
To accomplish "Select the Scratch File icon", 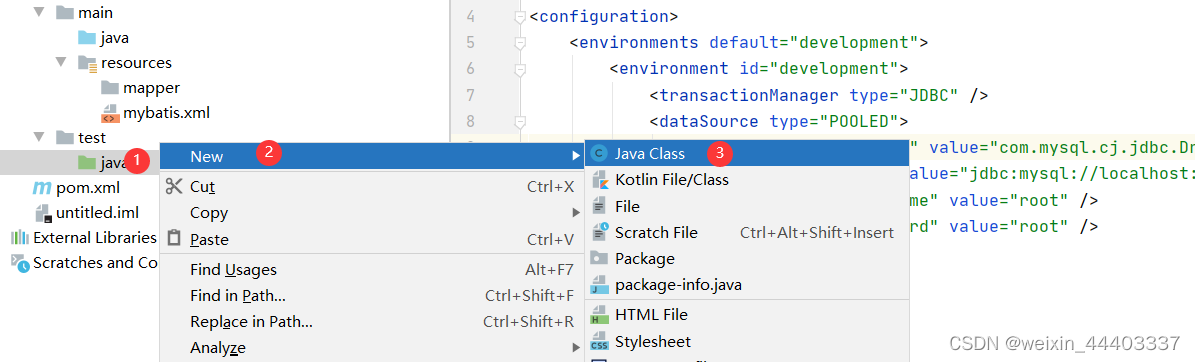I will tap(600, 232).
